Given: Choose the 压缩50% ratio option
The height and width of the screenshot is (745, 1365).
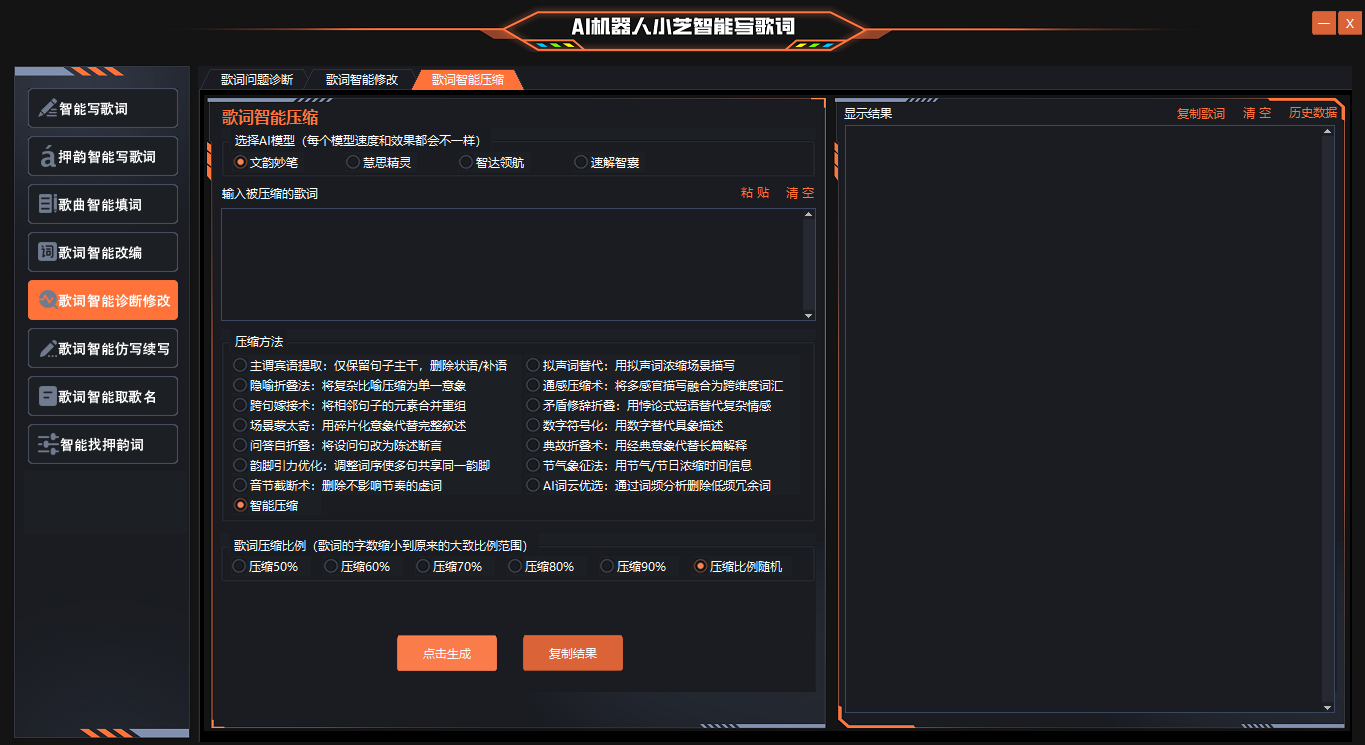Looking at the screenshot, I should [239, 566].
